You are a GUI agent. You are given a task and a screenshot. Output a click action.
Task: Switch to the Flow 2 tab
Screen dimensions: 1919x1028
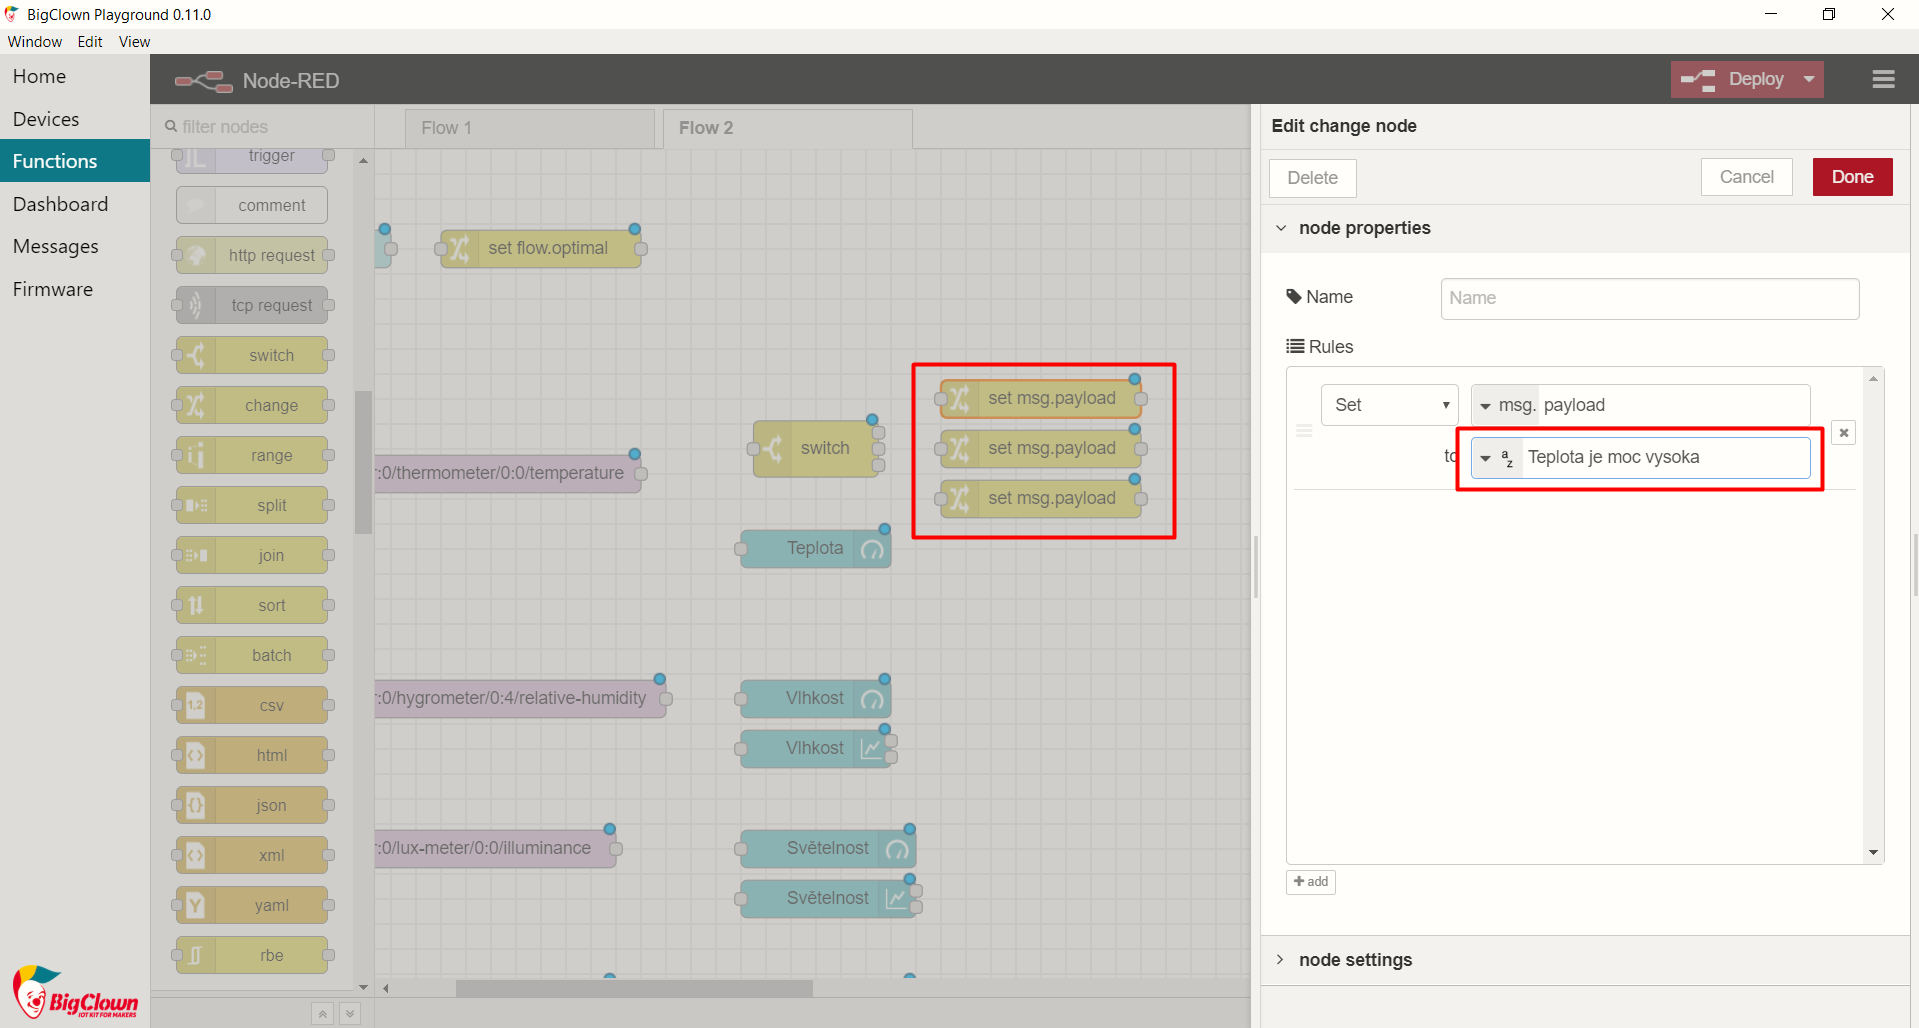[x=788, y=128]
